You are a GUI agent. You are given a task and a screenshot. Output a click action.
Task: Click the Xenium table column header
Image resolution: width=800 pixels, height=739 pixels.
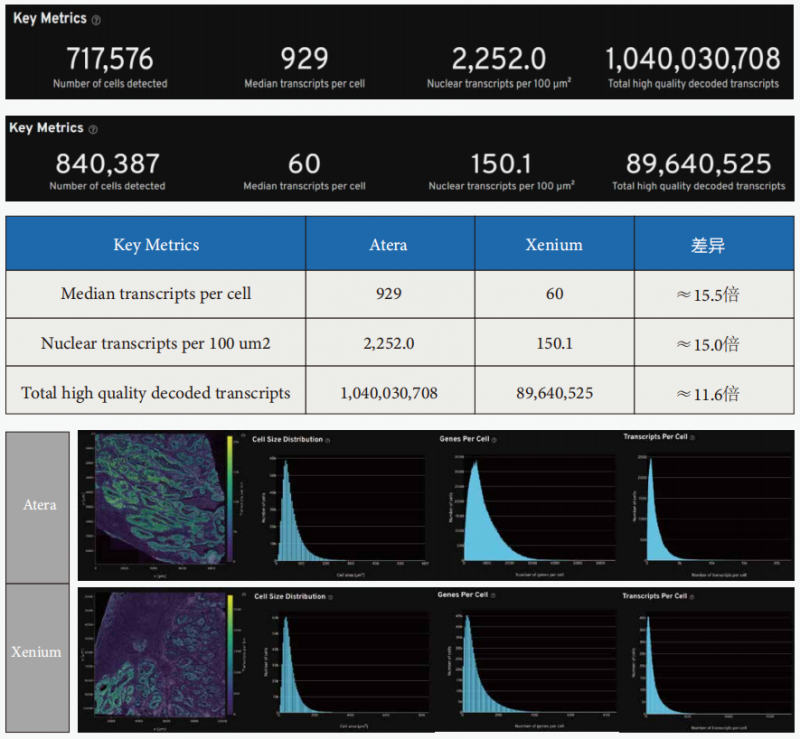point(555,244)
